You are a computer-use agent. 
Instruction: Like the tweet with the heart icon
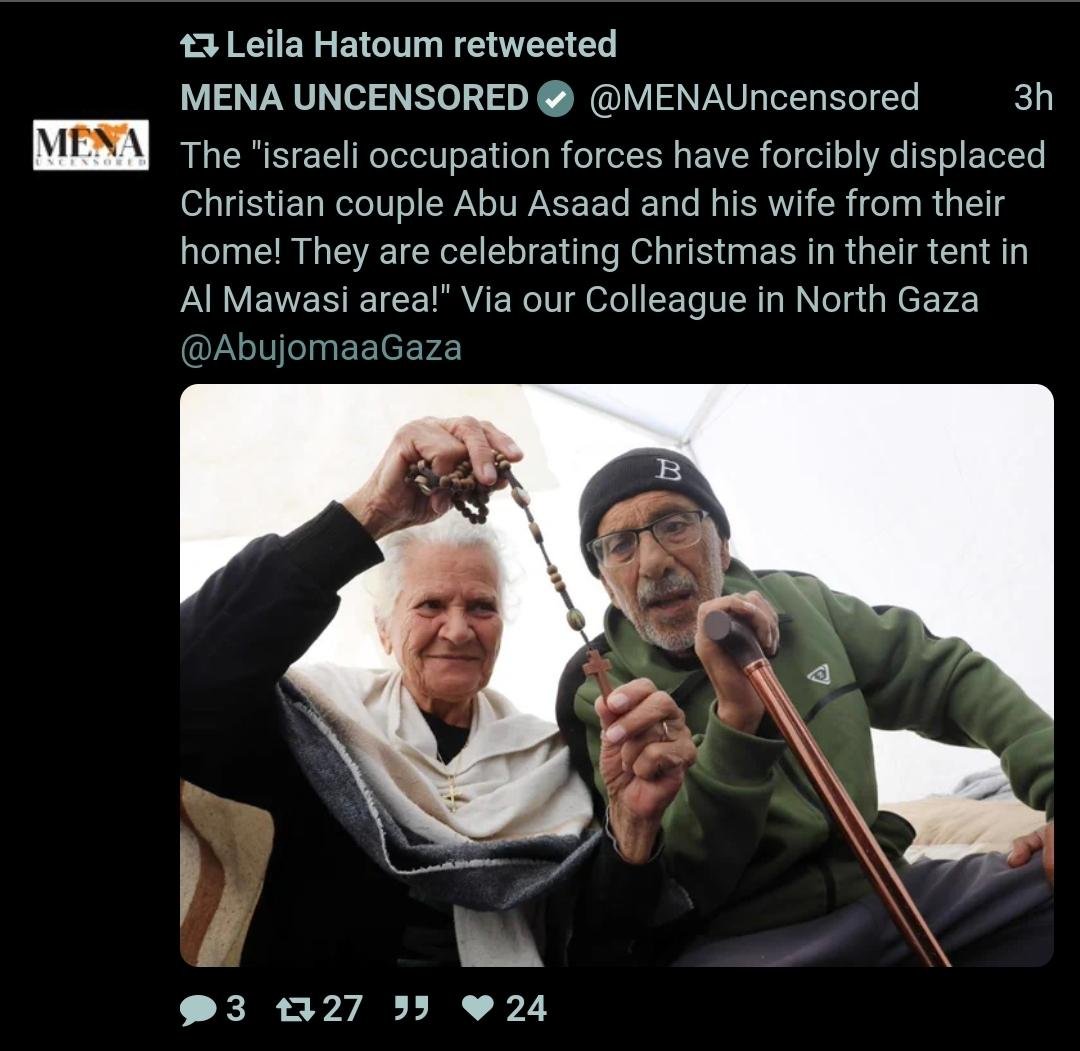pyautogui.click(x=477, y=1009)
